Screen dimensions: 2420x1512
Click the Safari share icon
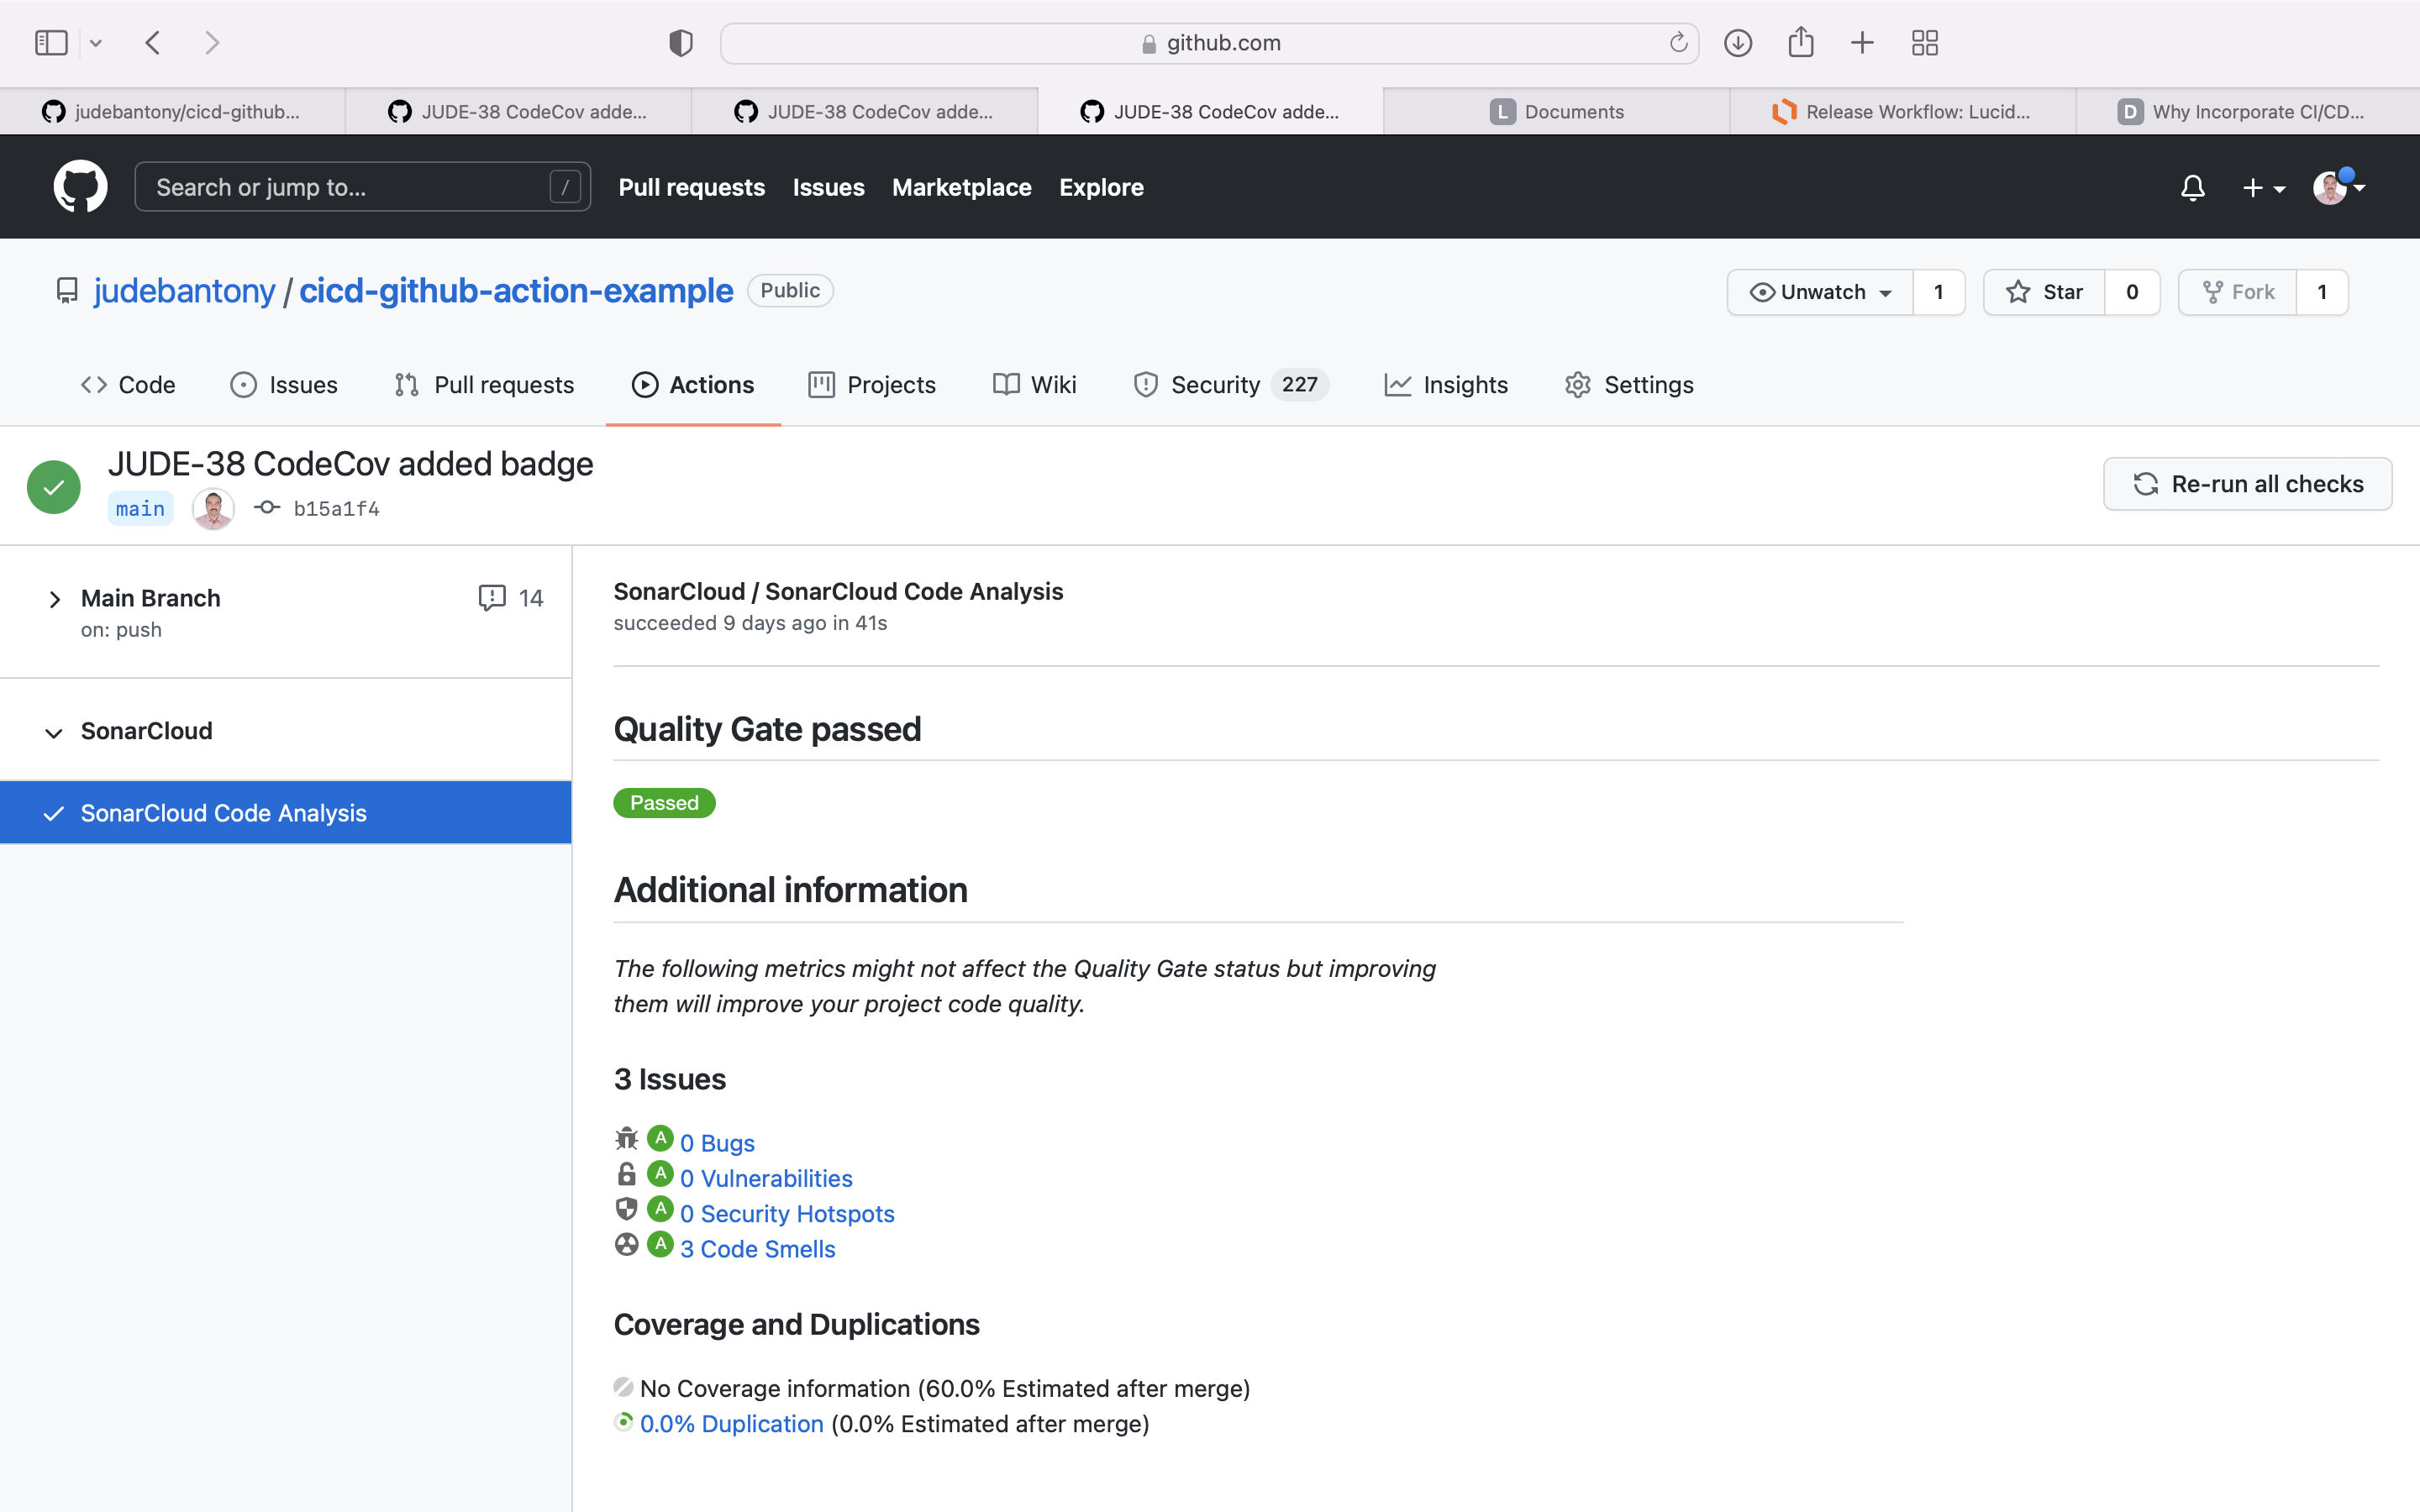coord(1800,42)
